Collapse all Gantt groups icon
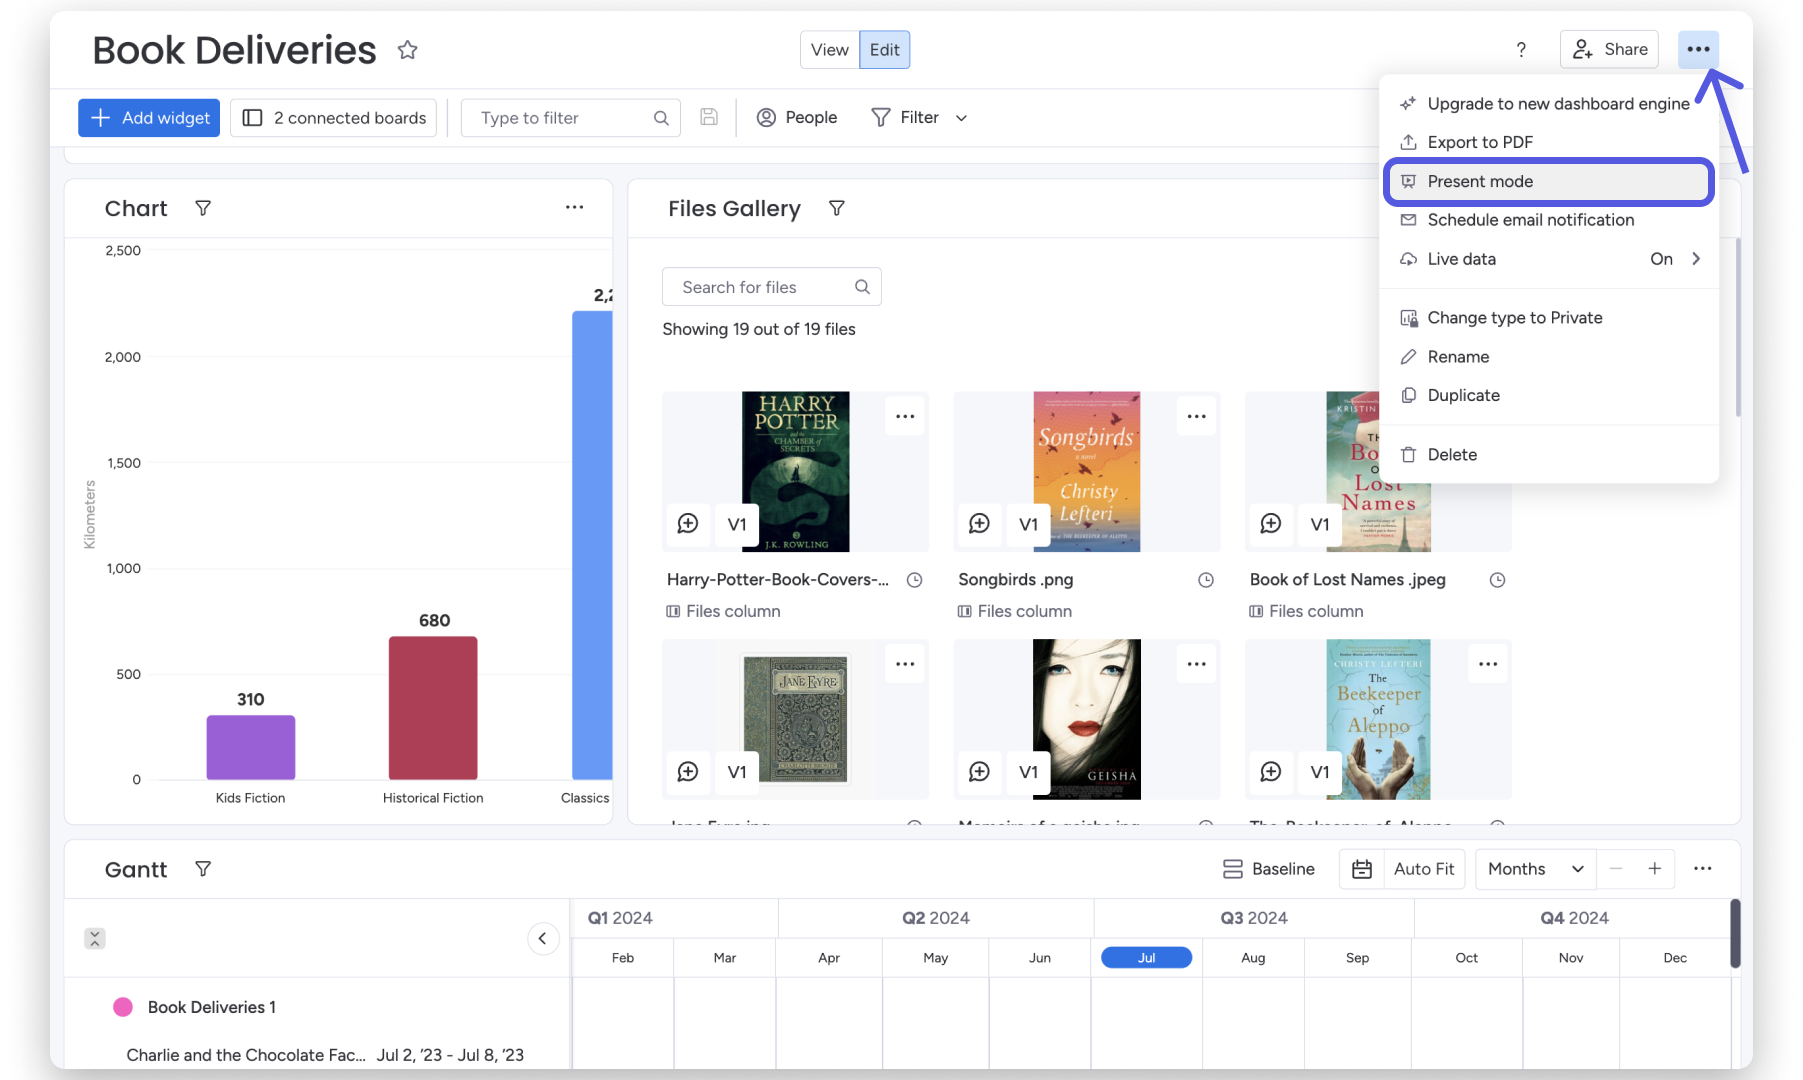Screen dimensions: 1803x1080 pos(95,938)
